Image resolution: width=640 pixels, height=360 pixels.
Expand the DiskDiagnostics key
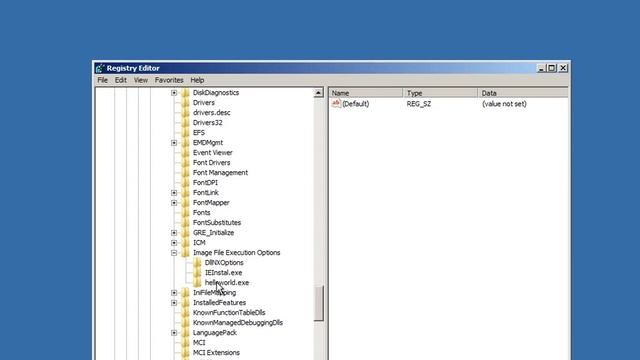pyautogui.click(x=174, y=93)
